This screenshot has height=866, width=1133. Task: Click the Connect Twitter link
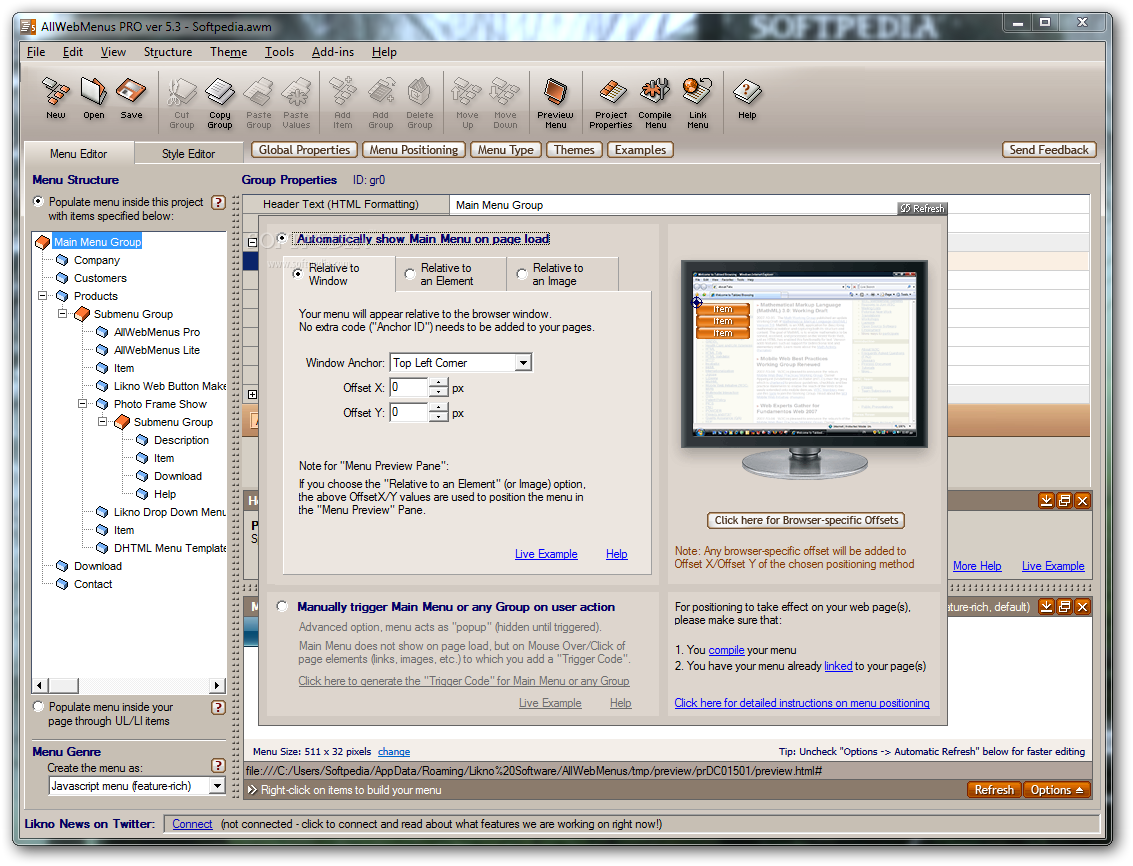(192, 824)
